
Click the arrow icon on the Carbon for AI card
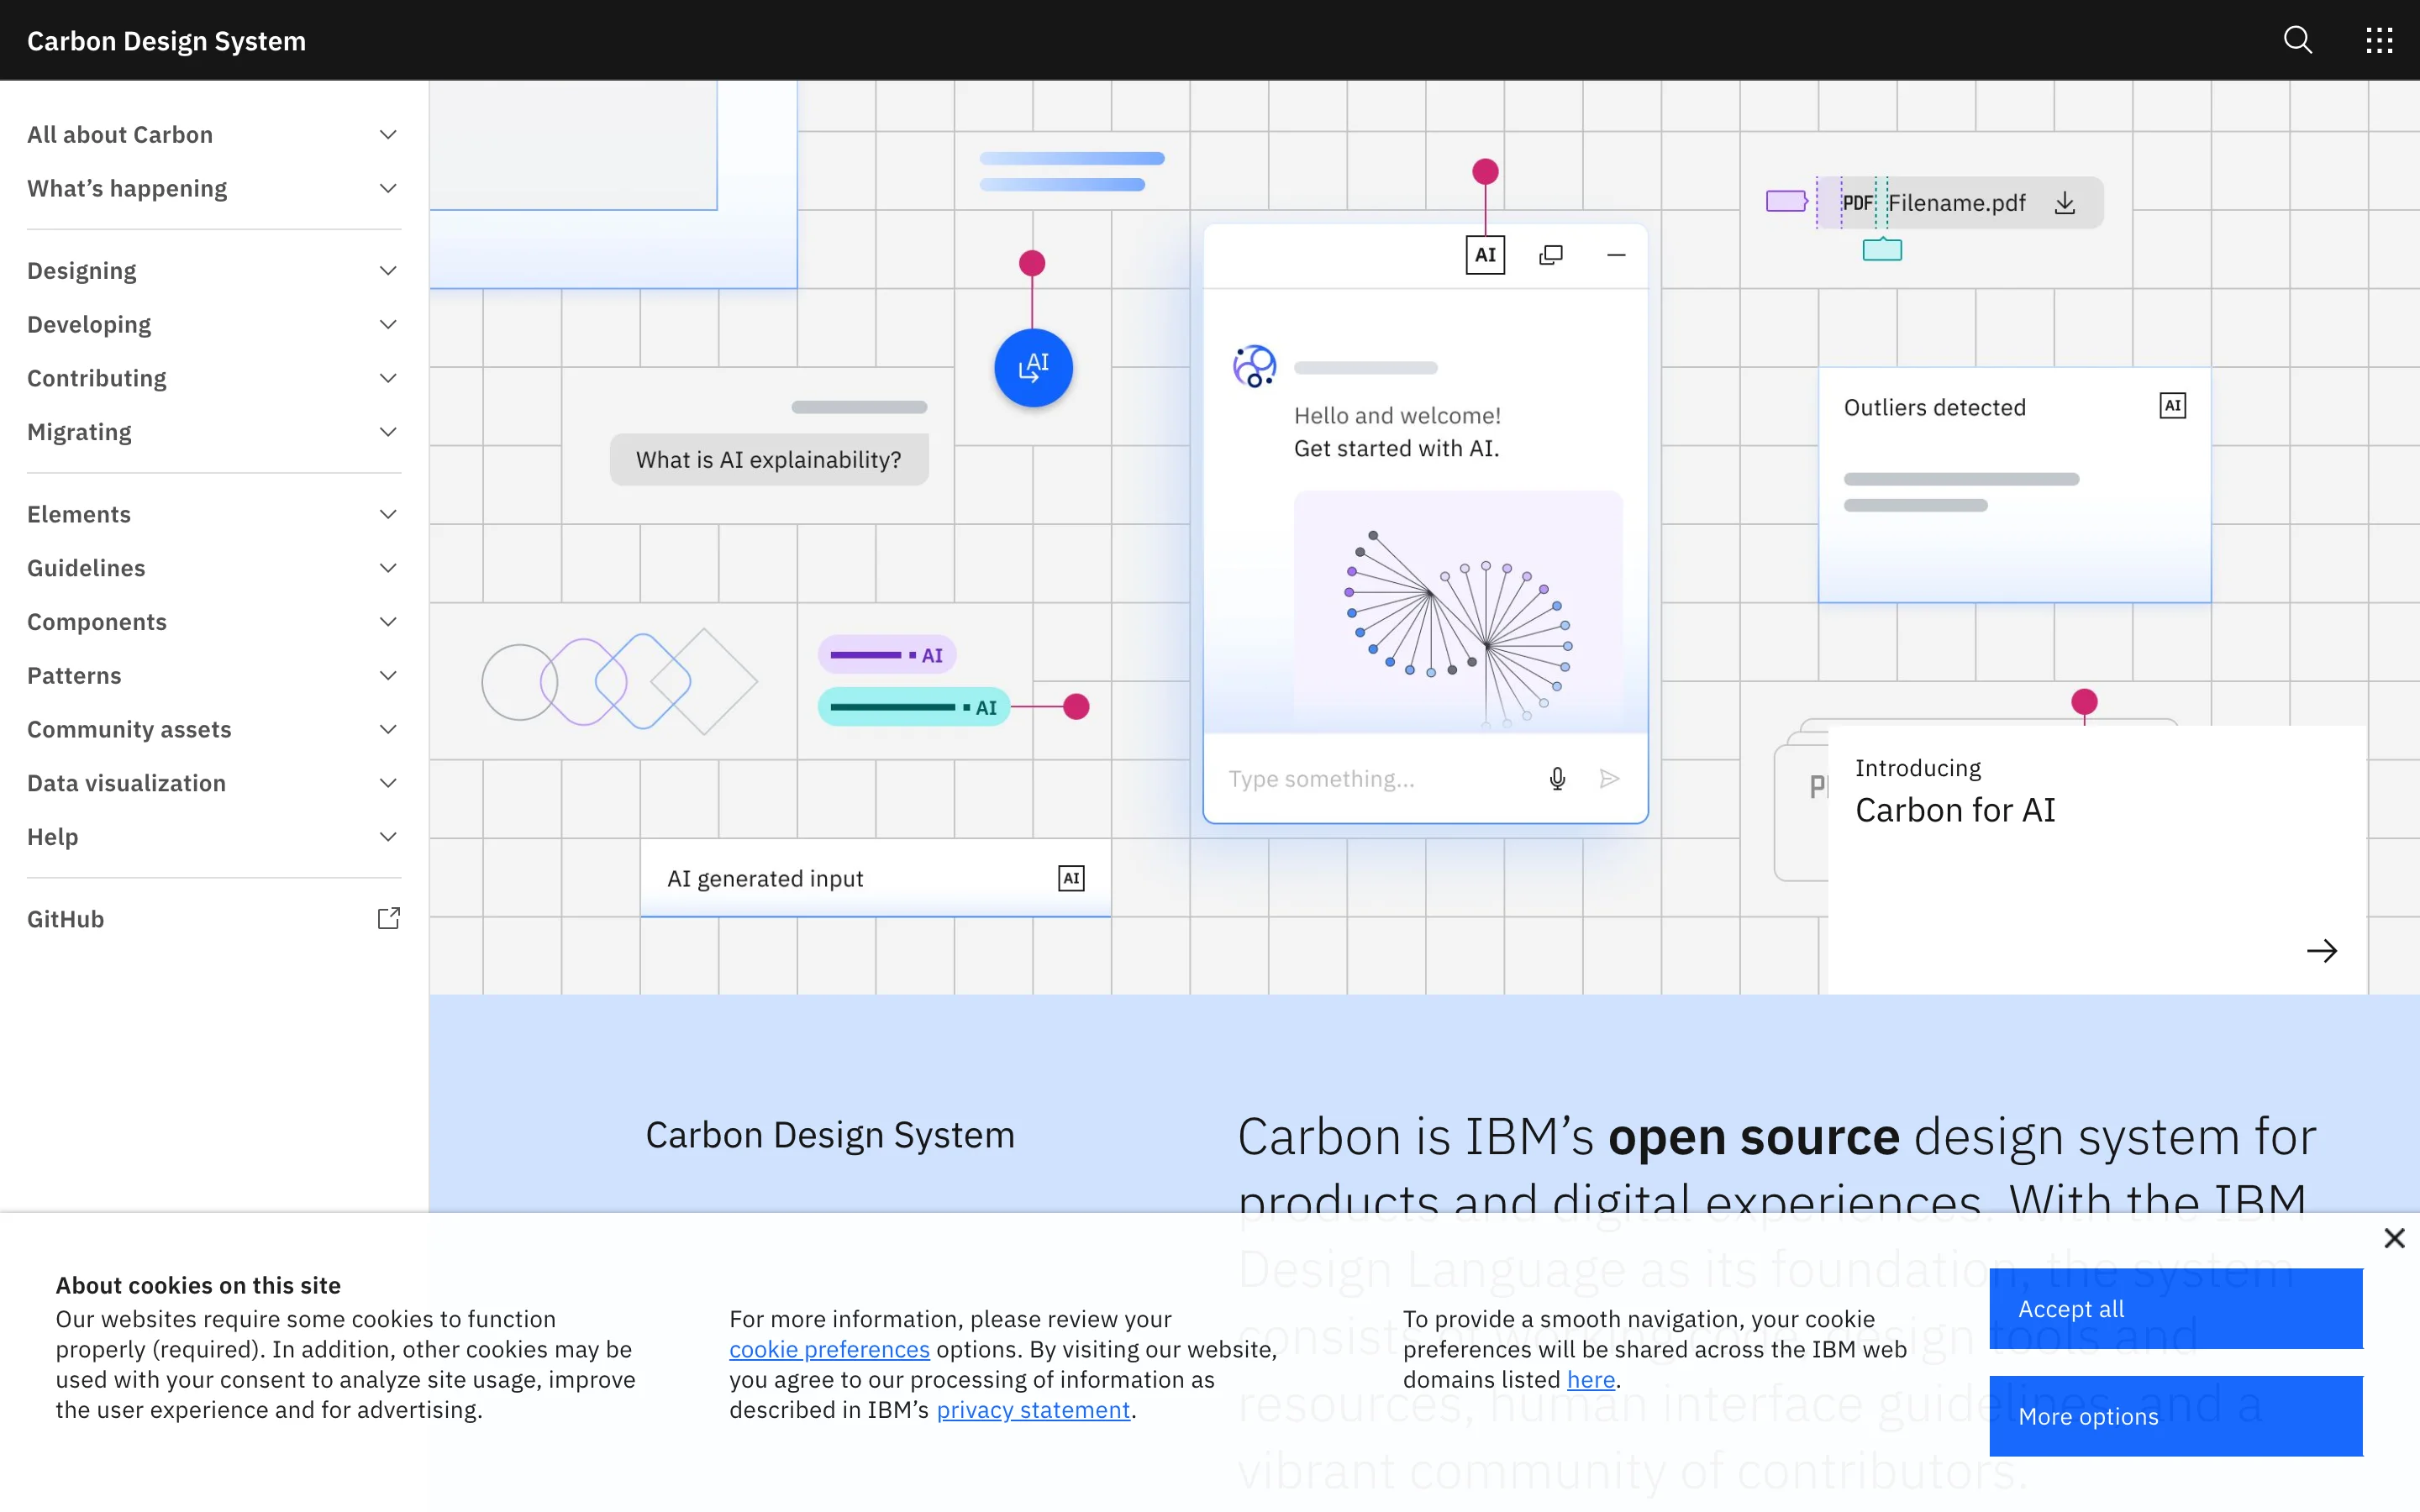[2322, 950]
